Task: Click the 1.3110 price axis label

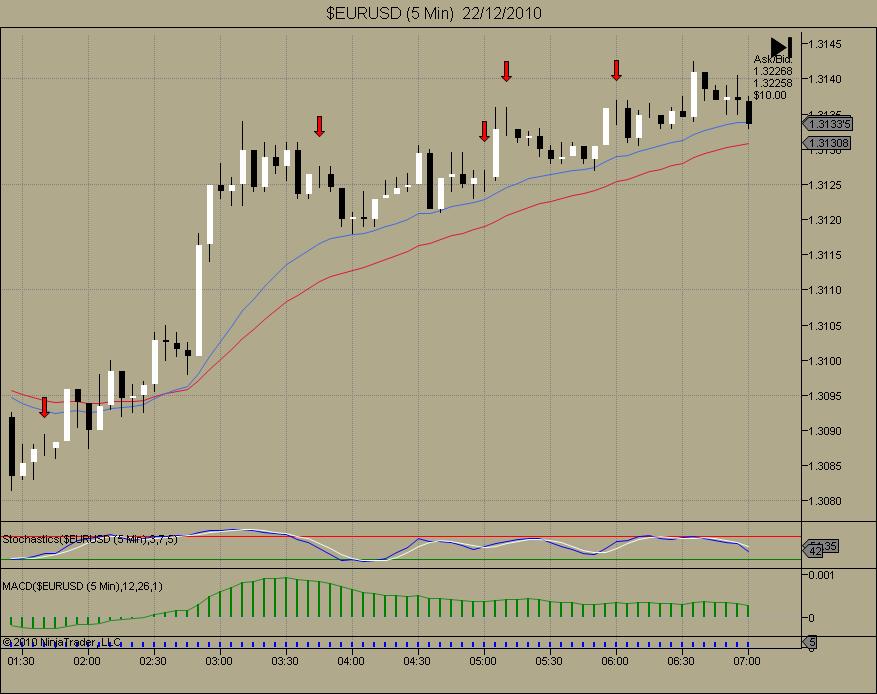Action: pos(826,291)
